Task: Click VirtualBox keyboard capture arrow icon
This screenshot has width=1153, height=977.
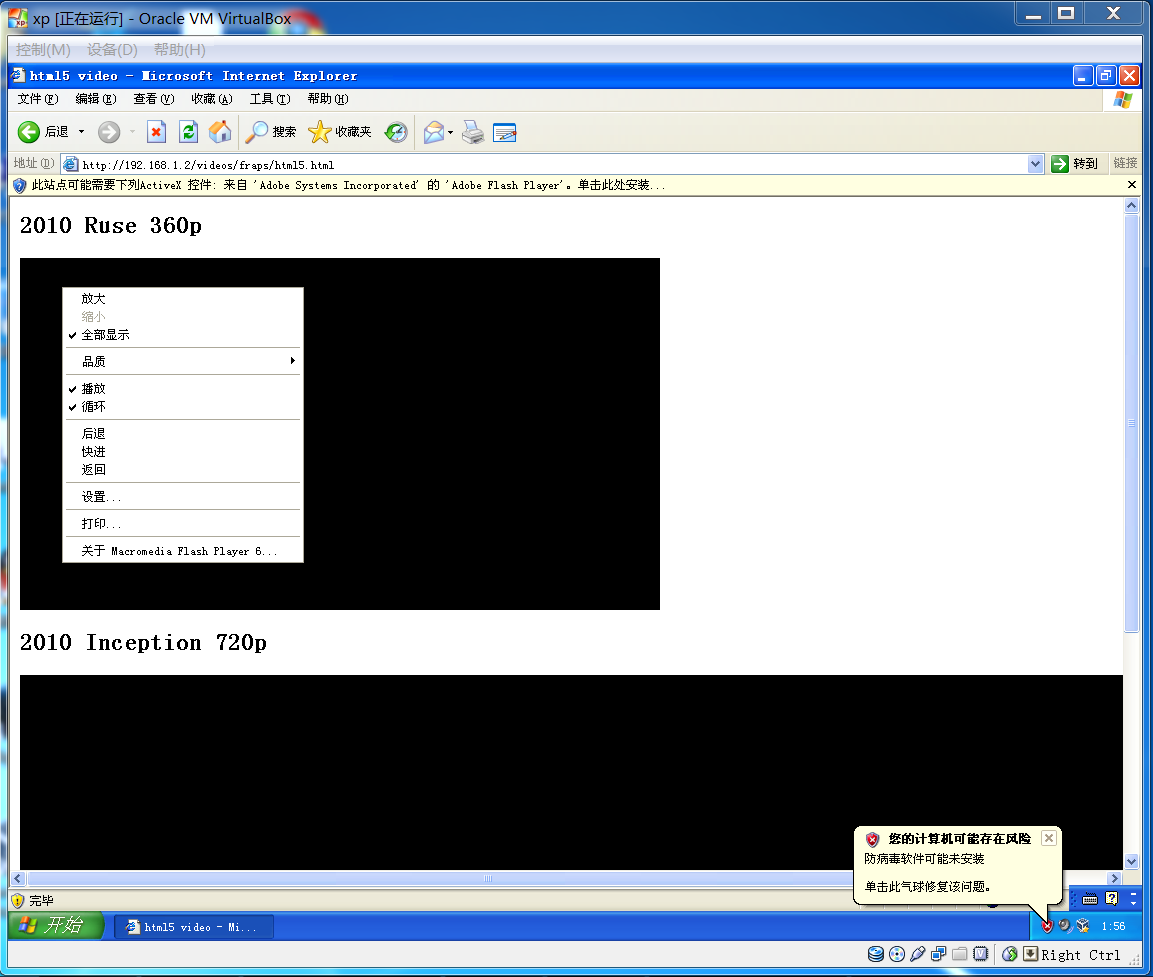Action: pyautogui.click(x=1031, y=954)
